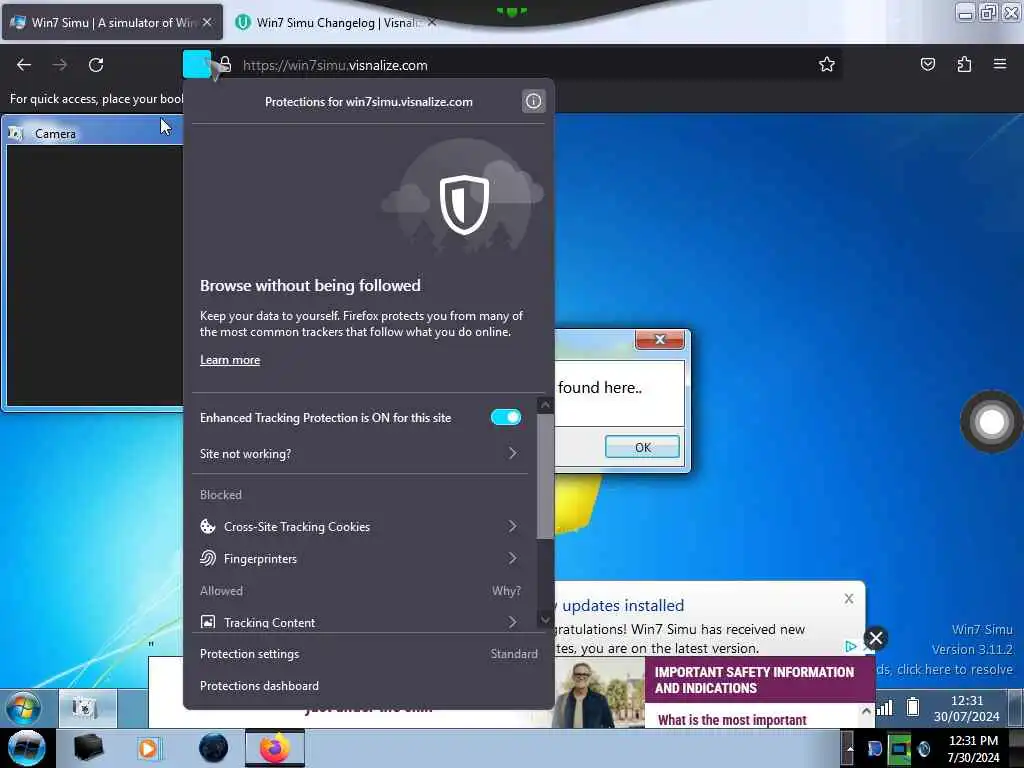Click the camera app in simulated taskbar
1024x768 pixels.
point(88,708)
